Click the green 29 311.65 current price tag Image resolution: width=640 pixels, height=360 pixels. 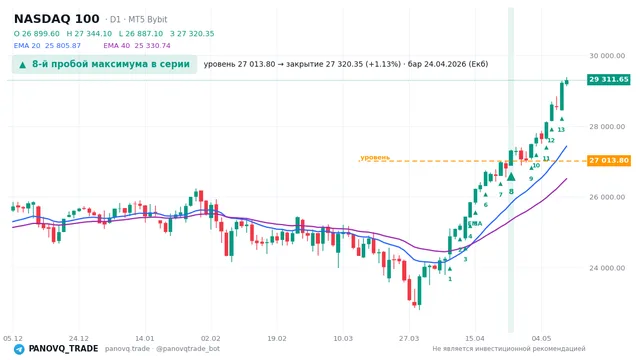(x=609, y=79)
